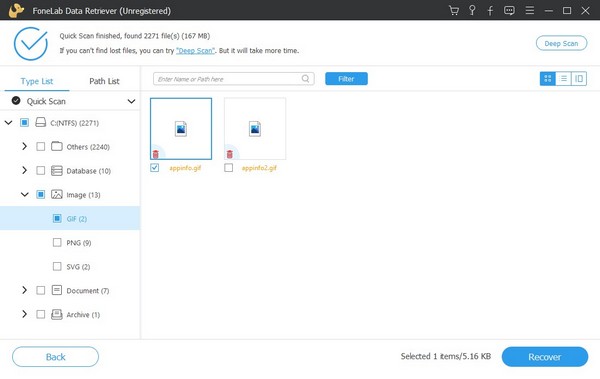Open the shopping cart purchase icon
600x379 pixels.
coord(454,10)
